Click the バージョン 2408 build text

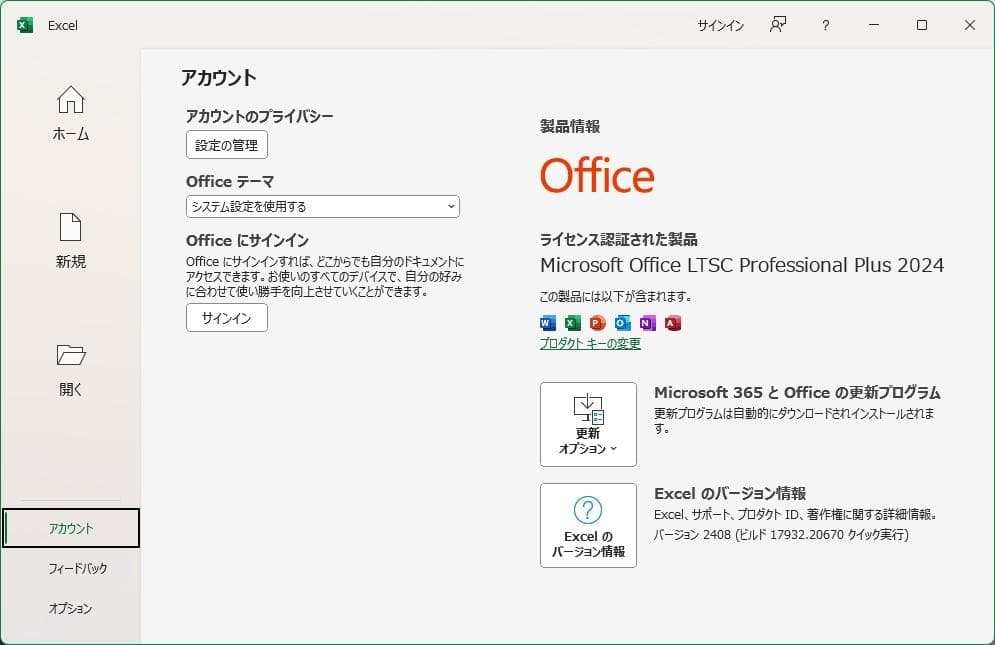[781, 535]
